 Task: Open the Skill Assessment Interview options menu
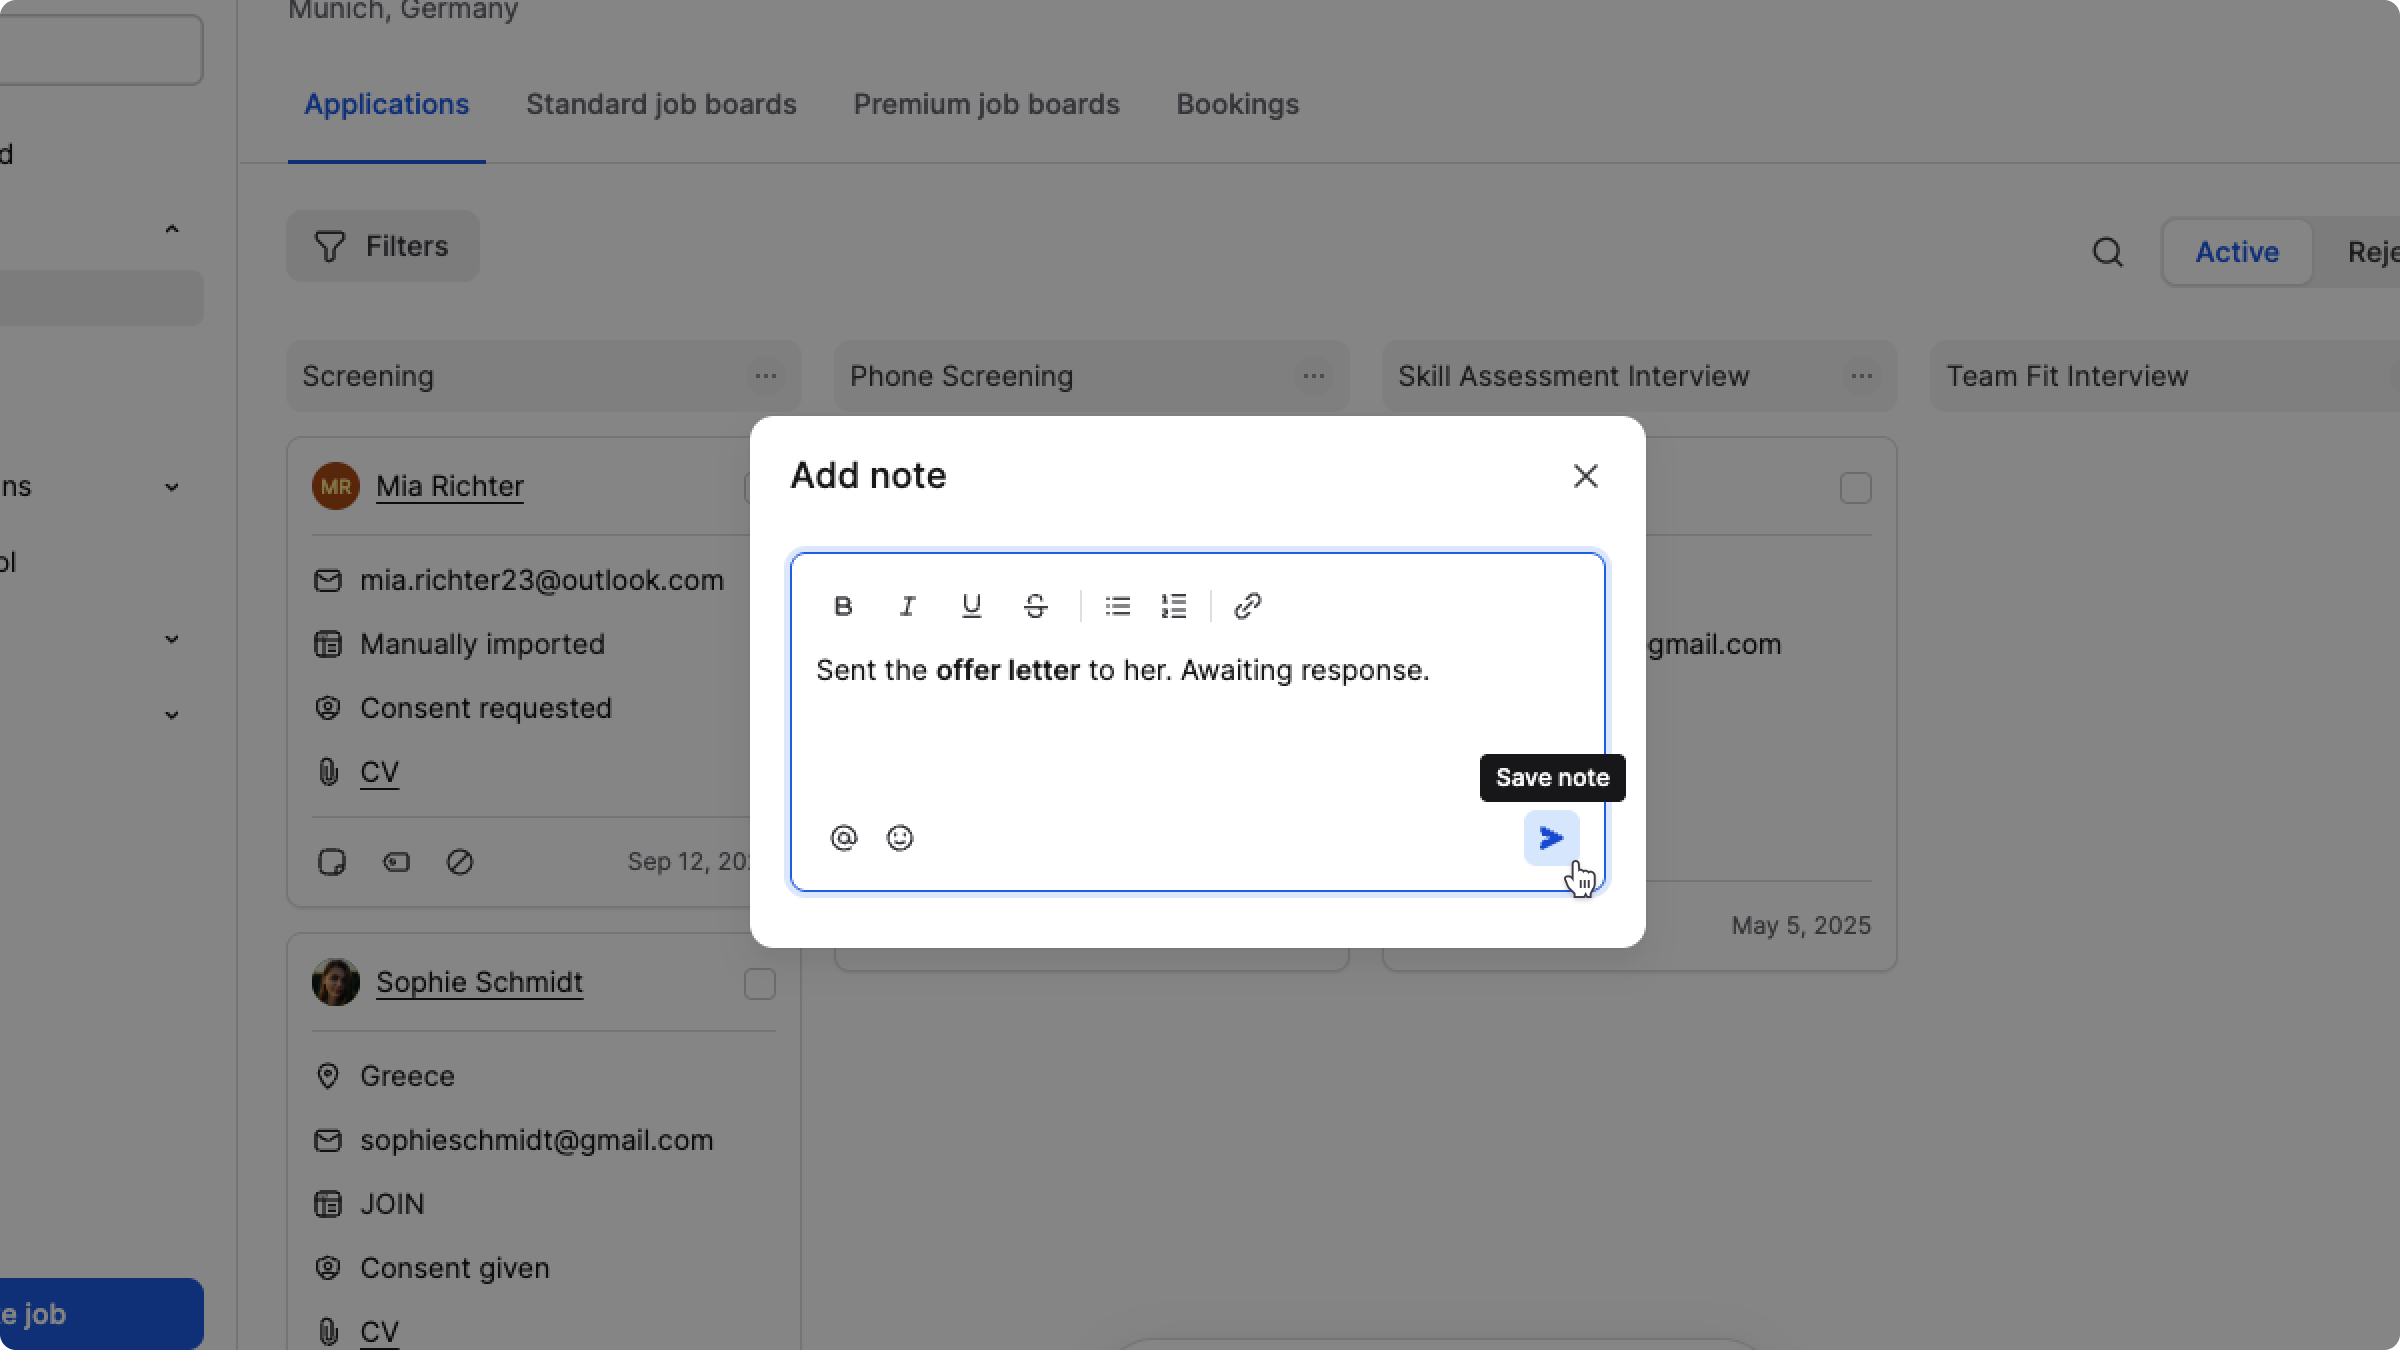click(1861, 377)
